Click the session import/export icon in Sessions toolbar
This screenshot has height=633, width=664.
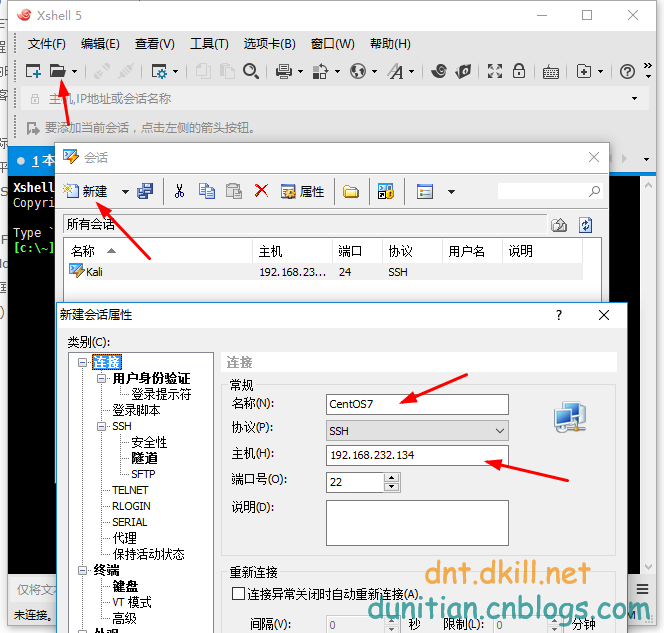pos(386,191)
